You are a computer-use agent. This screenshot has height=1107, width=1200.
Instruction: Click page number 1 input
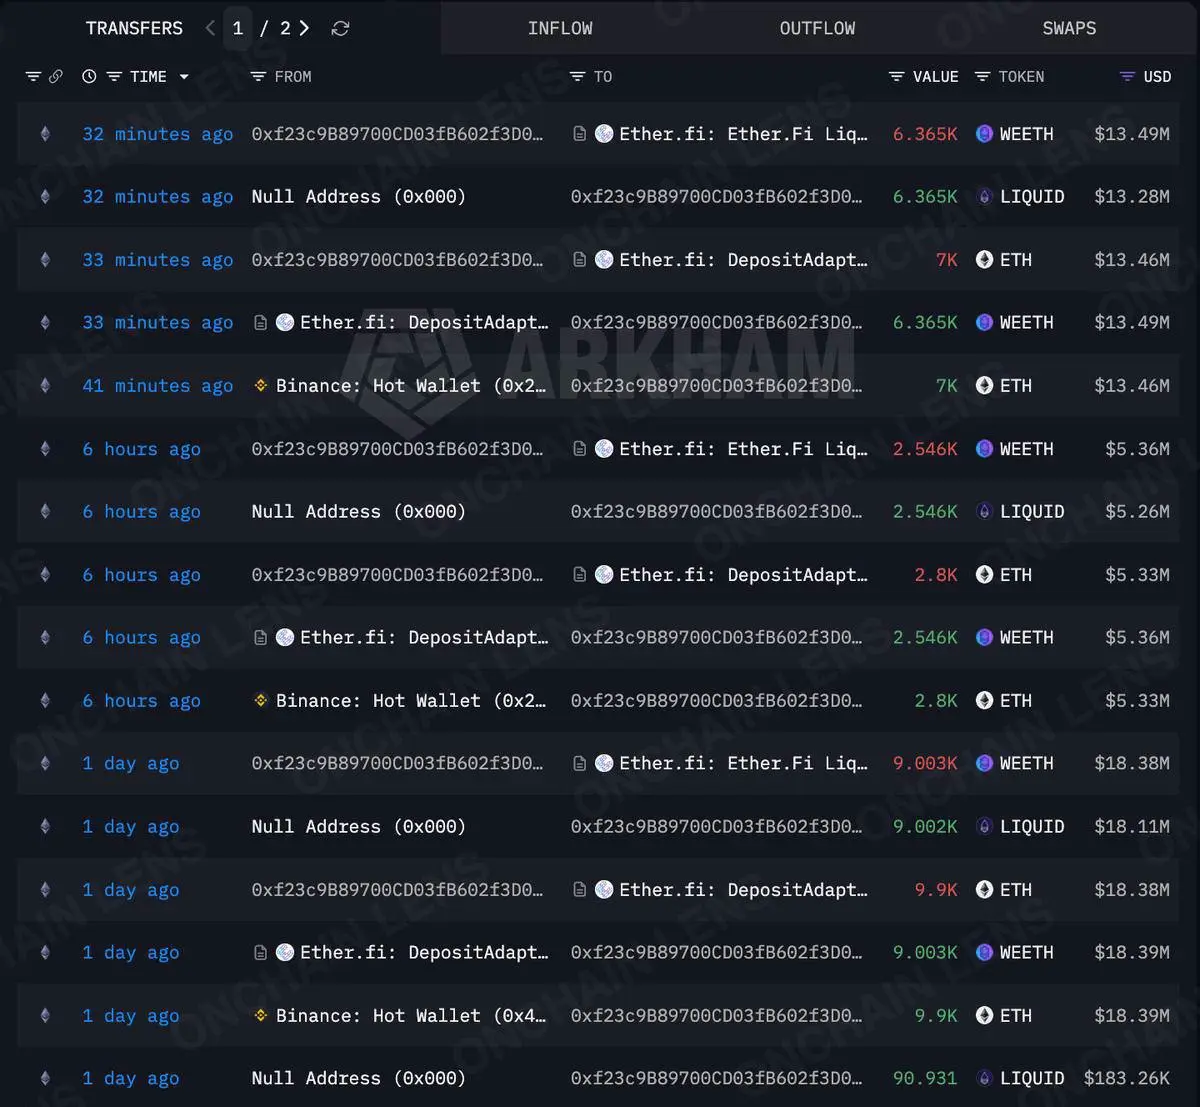point(238,28)
